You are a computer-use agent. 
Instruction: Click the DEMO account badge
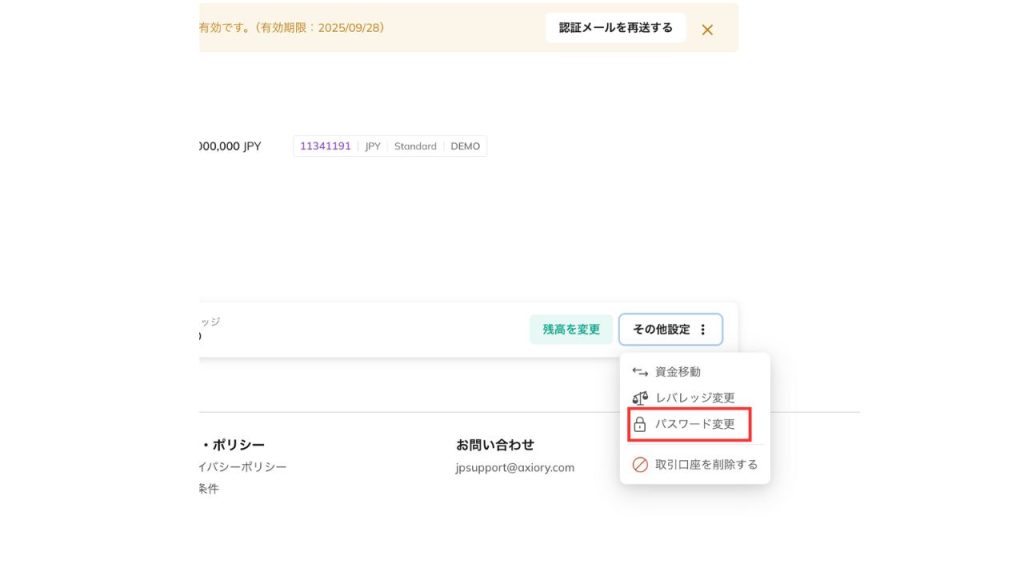465,145
